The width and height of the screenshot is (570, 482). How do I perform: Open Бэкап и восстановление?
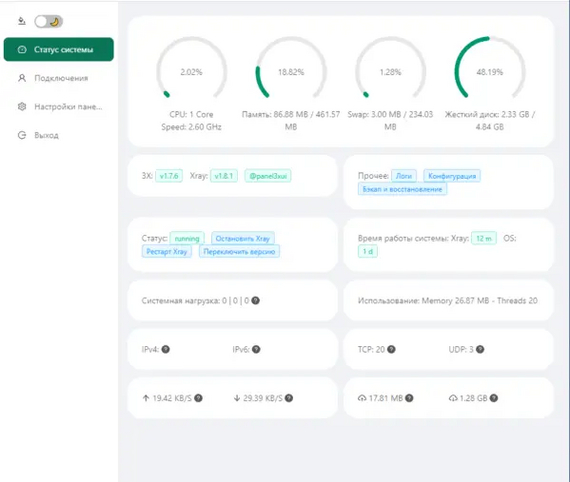(x=402, y=189)
